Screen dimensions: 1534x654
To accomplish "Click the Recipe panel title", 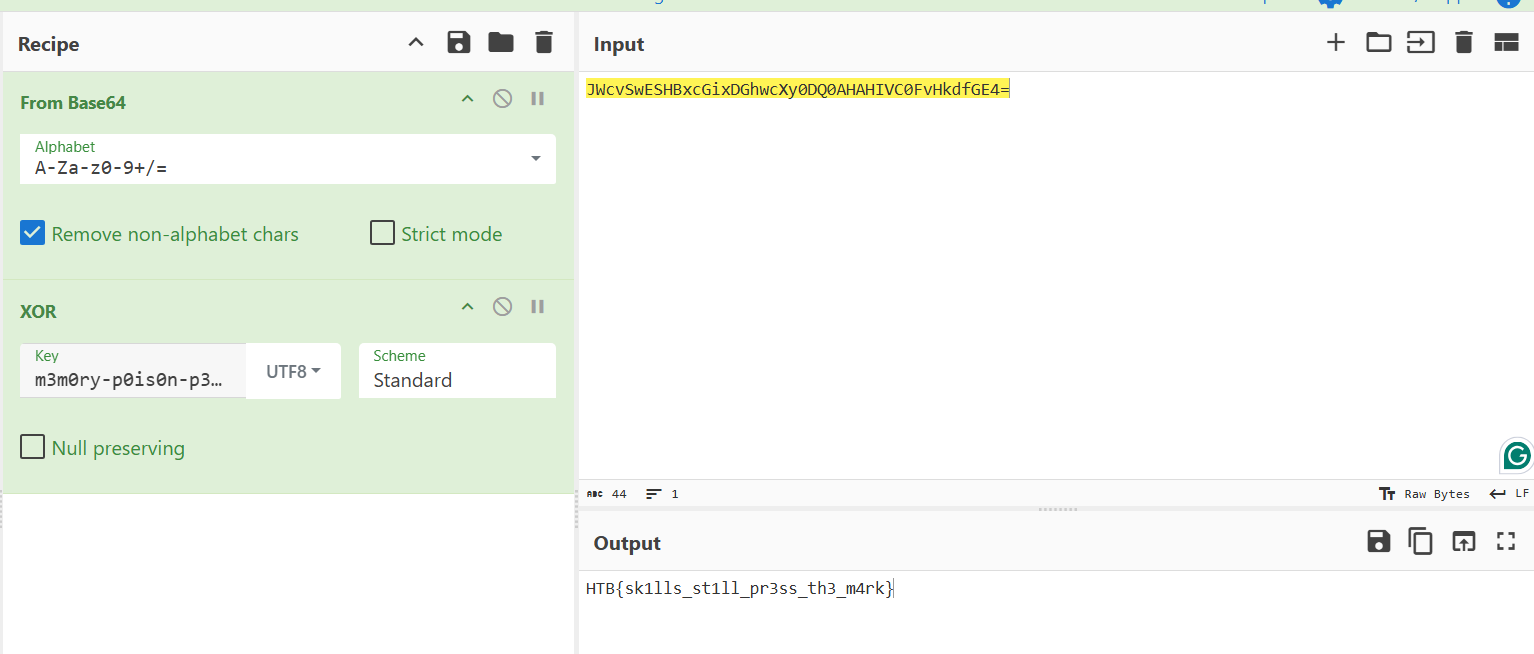I will click(x=49, y=44).
